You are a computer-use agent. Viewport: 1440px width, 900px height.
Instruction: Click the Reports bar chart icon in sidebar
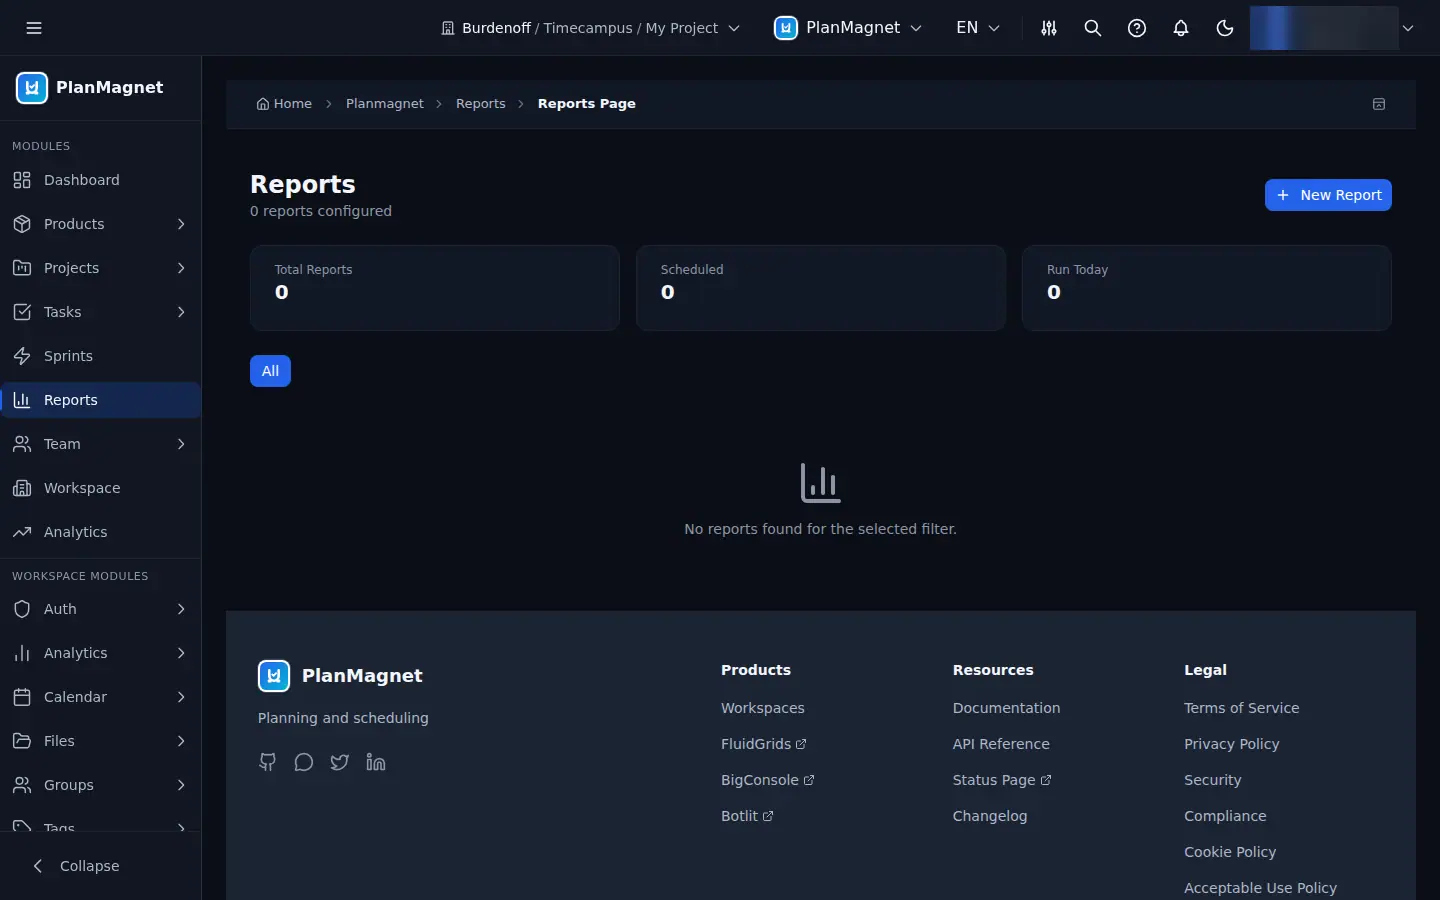pyautogui.click(x=22, y=400)
